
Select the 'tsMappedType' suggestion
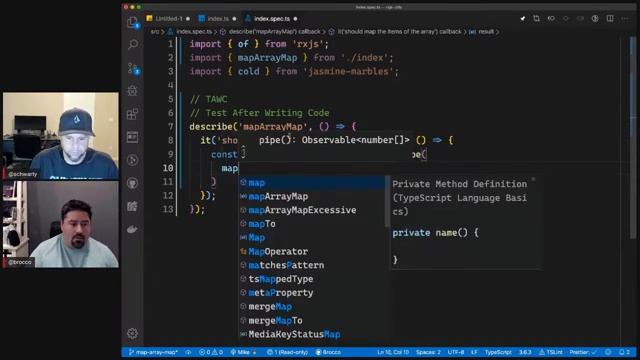312,279
